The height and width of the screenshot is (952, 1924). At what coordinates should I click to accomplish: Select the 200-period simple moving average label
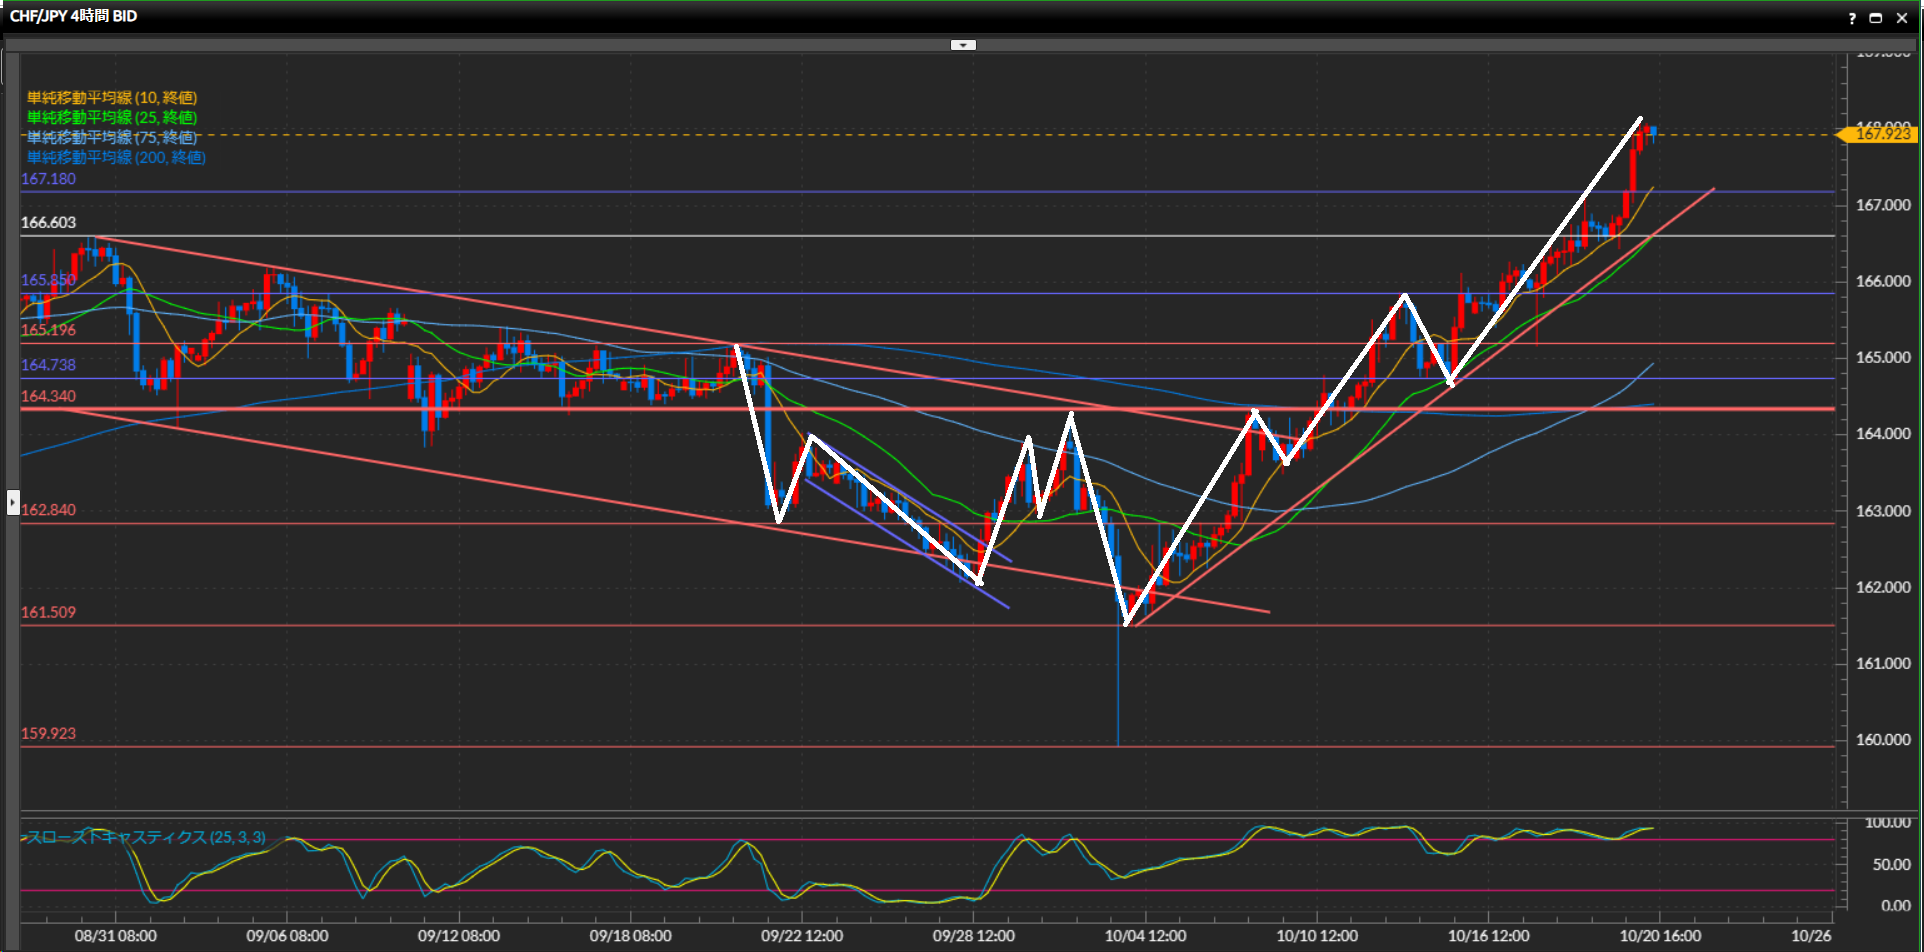(x=116, y=157)
